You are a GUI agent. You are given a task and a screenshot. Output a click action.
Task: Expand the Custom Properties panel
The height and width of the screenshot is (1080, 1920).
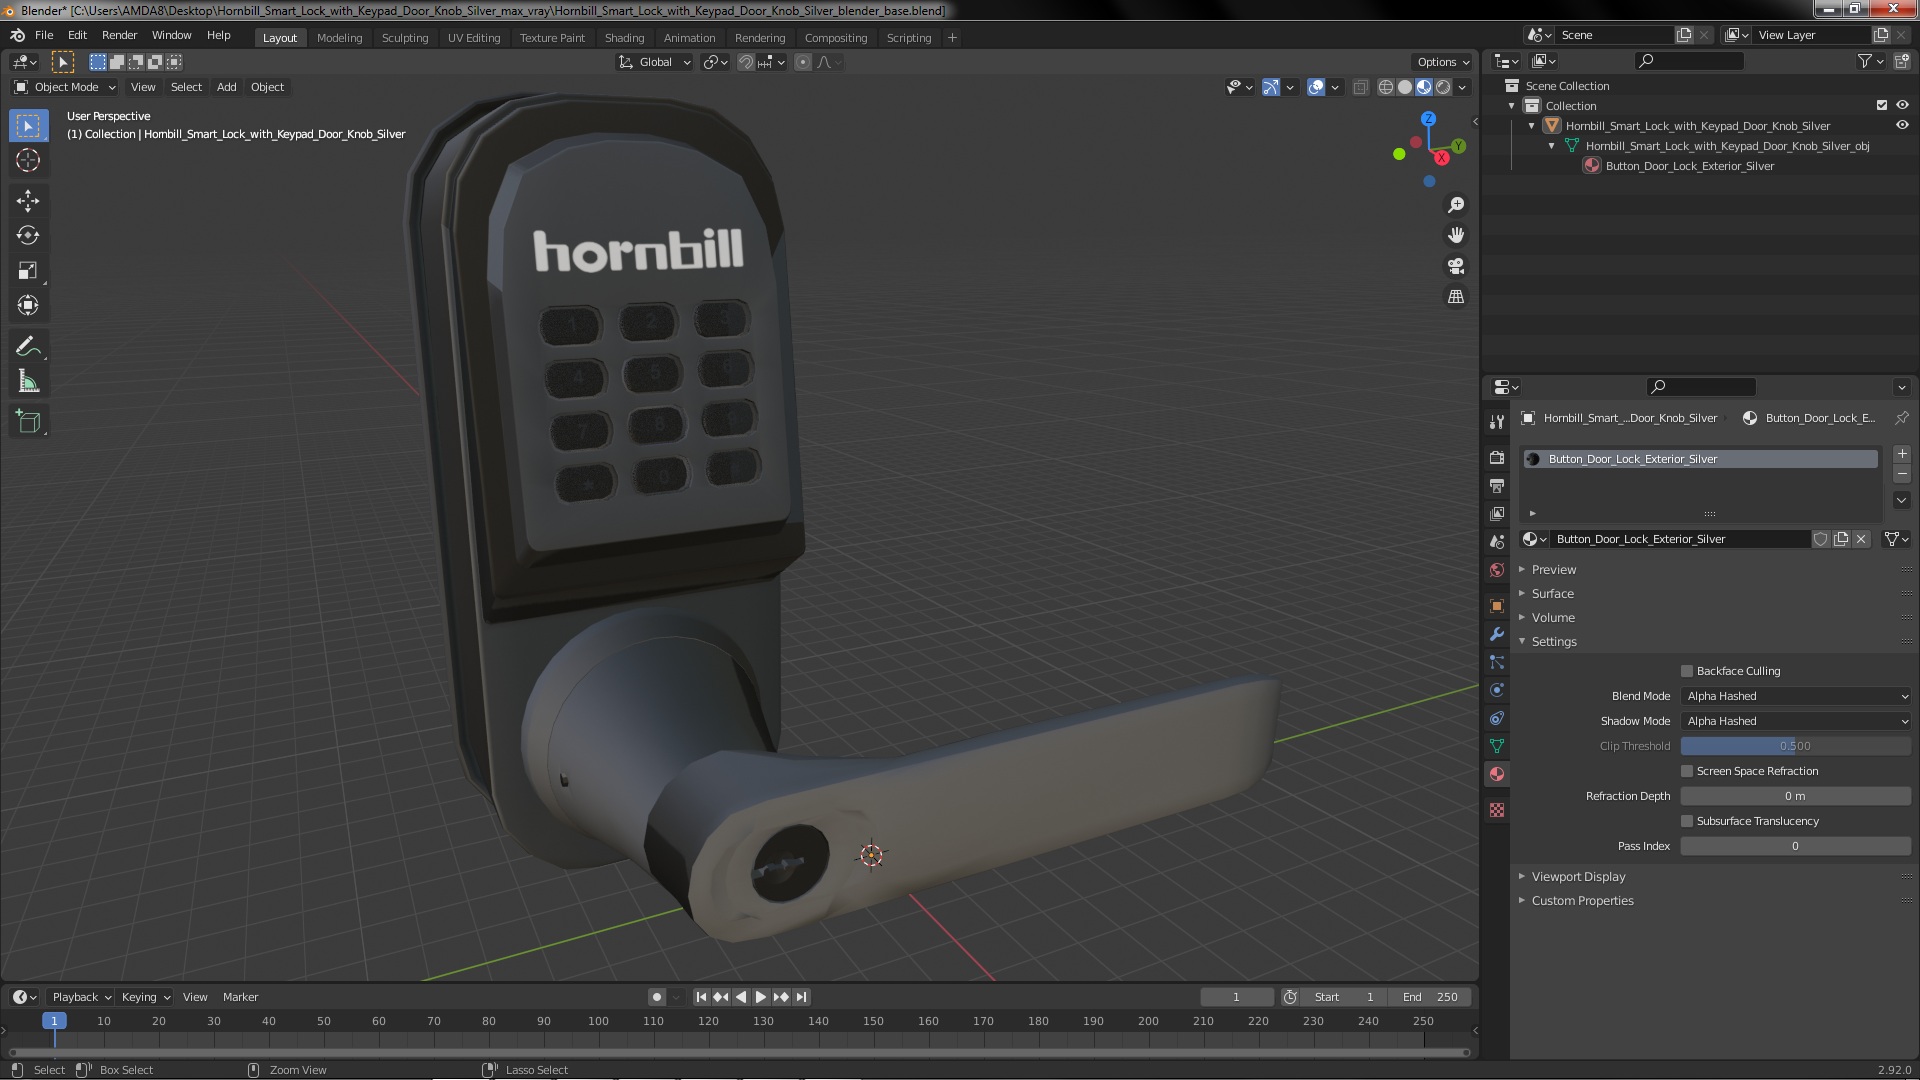[1582, 901]
